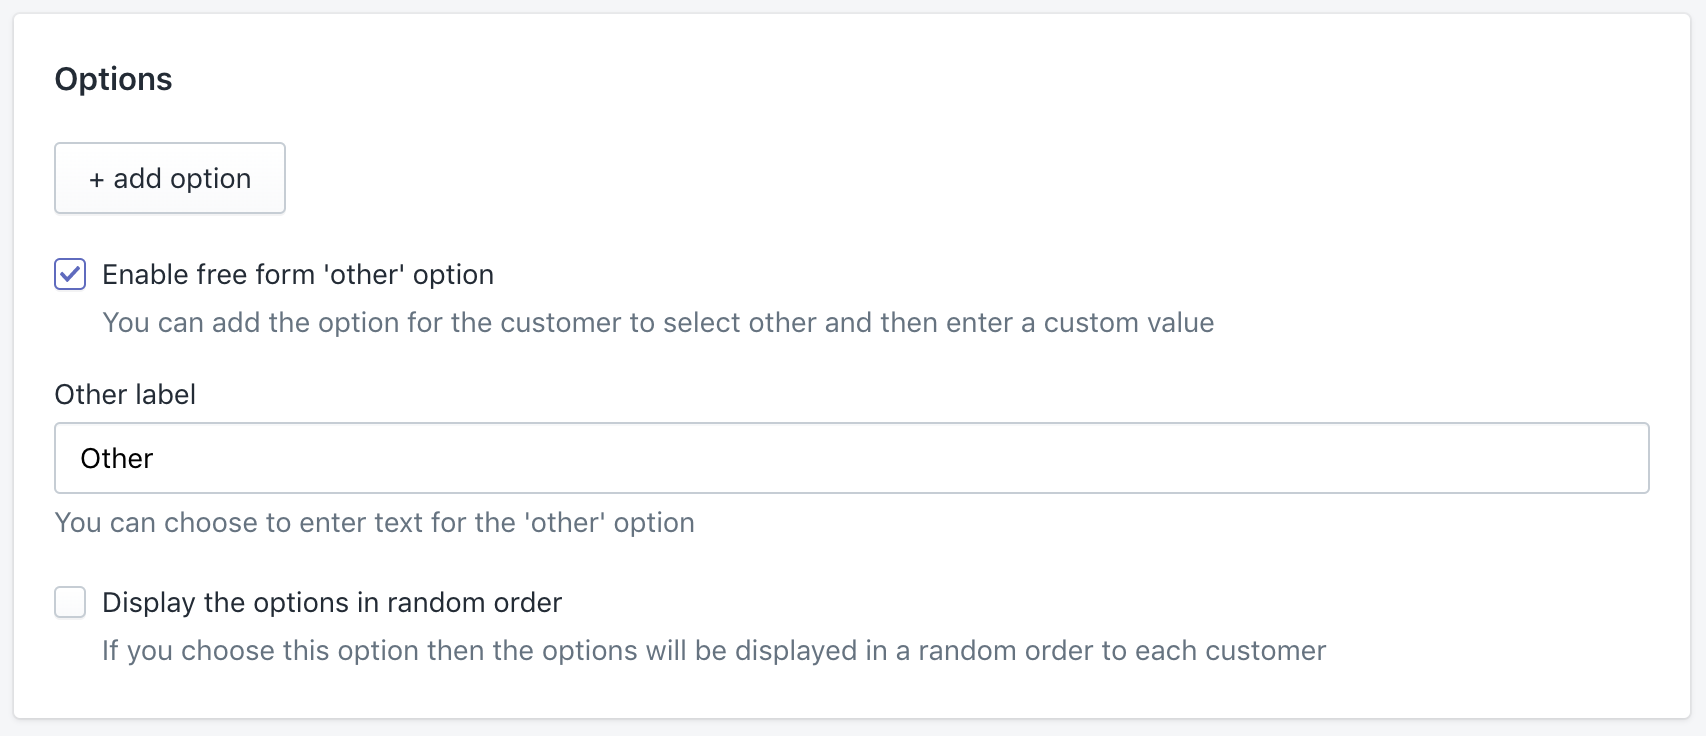Image resolution: width=1706 pixels, height=736 pixels.
Task: Click the 'Display the options in random order' label
Action: [332, 602]
